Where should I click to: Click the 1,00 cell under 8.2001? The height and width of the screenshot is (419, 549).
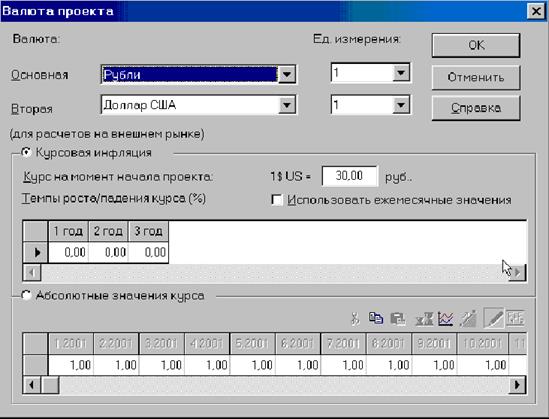[389, 365]
